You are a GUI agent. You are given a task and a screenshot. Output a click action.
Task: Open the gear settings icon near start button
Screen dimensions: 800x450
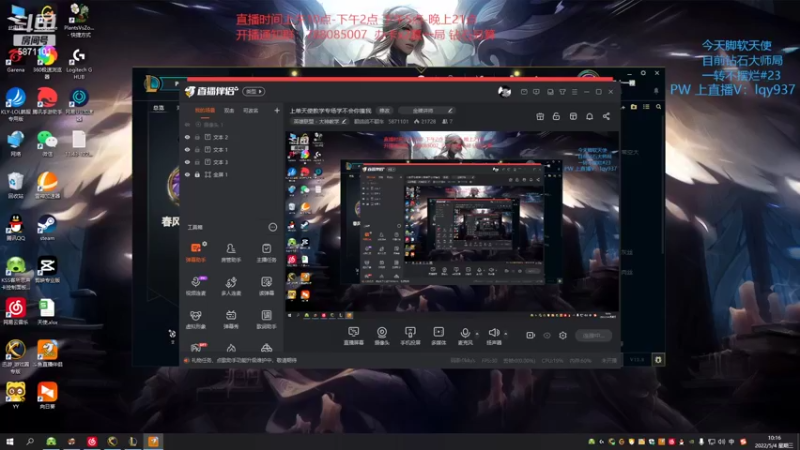click(x=563, y=335)
